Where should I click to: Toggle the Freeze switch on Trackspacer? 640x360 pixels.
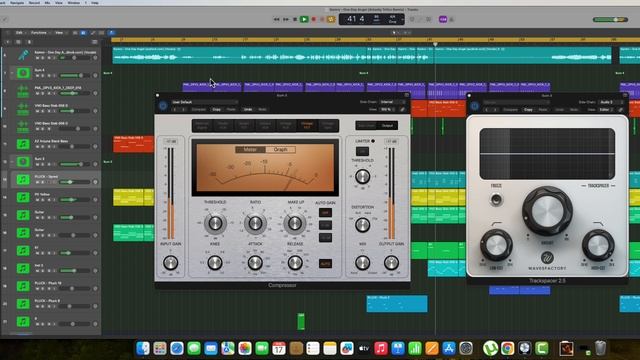coord(496,200)
